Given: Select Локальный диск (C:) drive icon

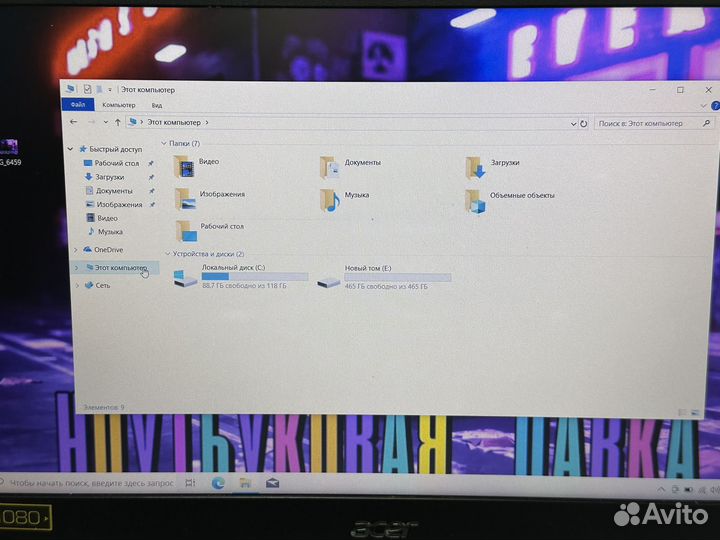Looking at the screenshot, I should (185, 278).
